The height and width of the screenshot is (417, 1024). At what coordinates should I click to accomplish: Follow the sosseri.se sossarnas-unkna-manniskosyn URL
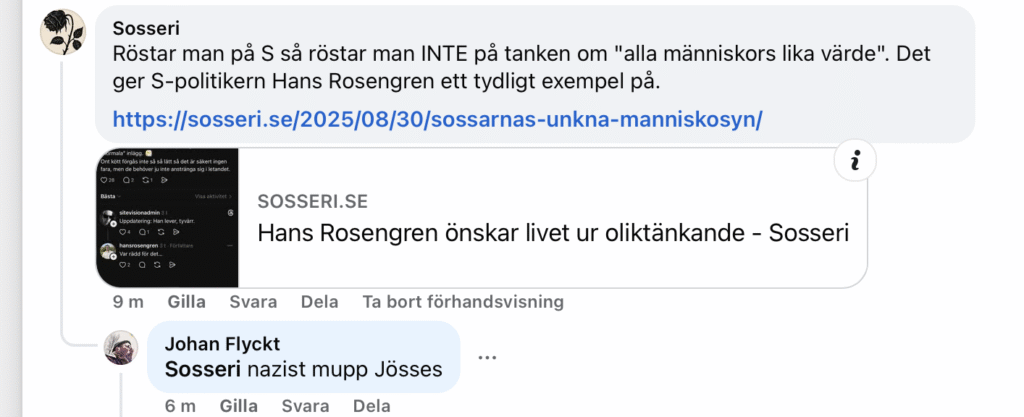pyautogui.click(x=438, y=119)
